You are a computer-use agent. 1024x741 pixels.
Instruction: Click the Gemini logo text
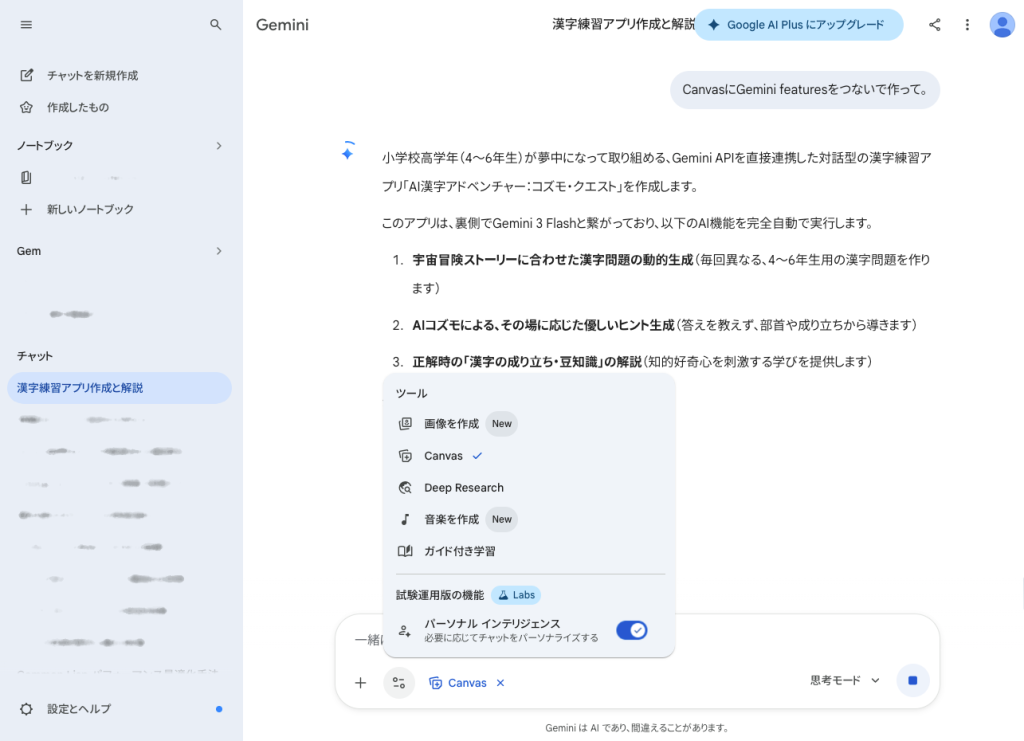click(282, 25)
